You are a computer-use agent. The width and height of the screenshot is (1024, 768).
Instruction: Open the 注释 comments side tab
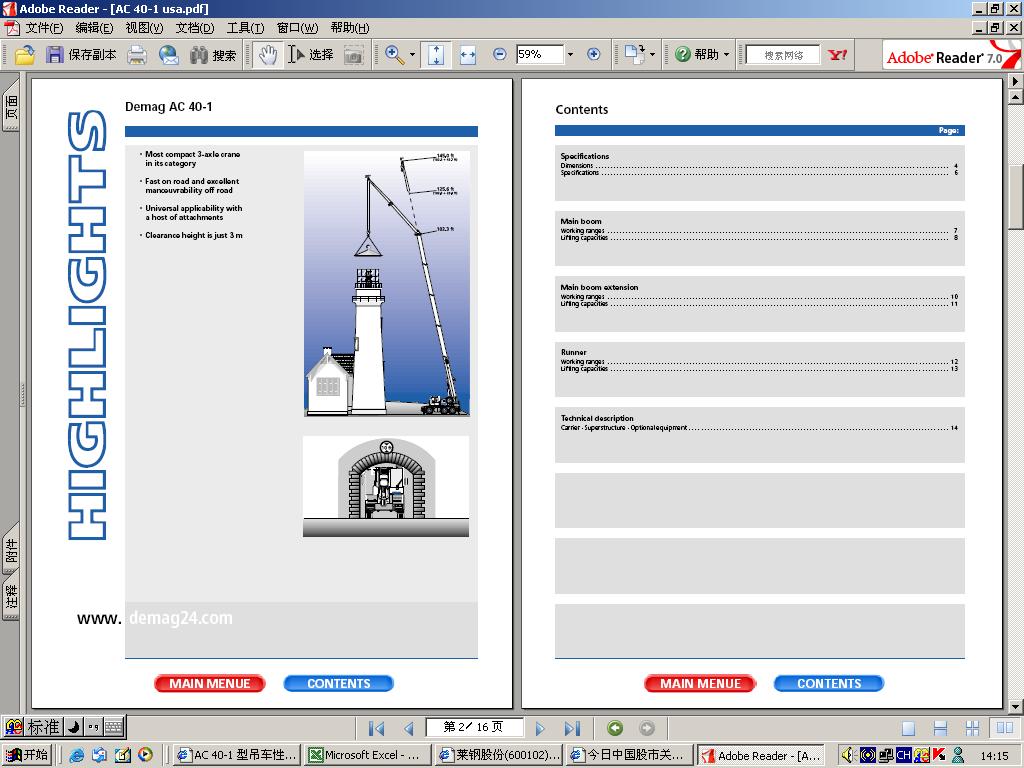[x=11, y=596]
